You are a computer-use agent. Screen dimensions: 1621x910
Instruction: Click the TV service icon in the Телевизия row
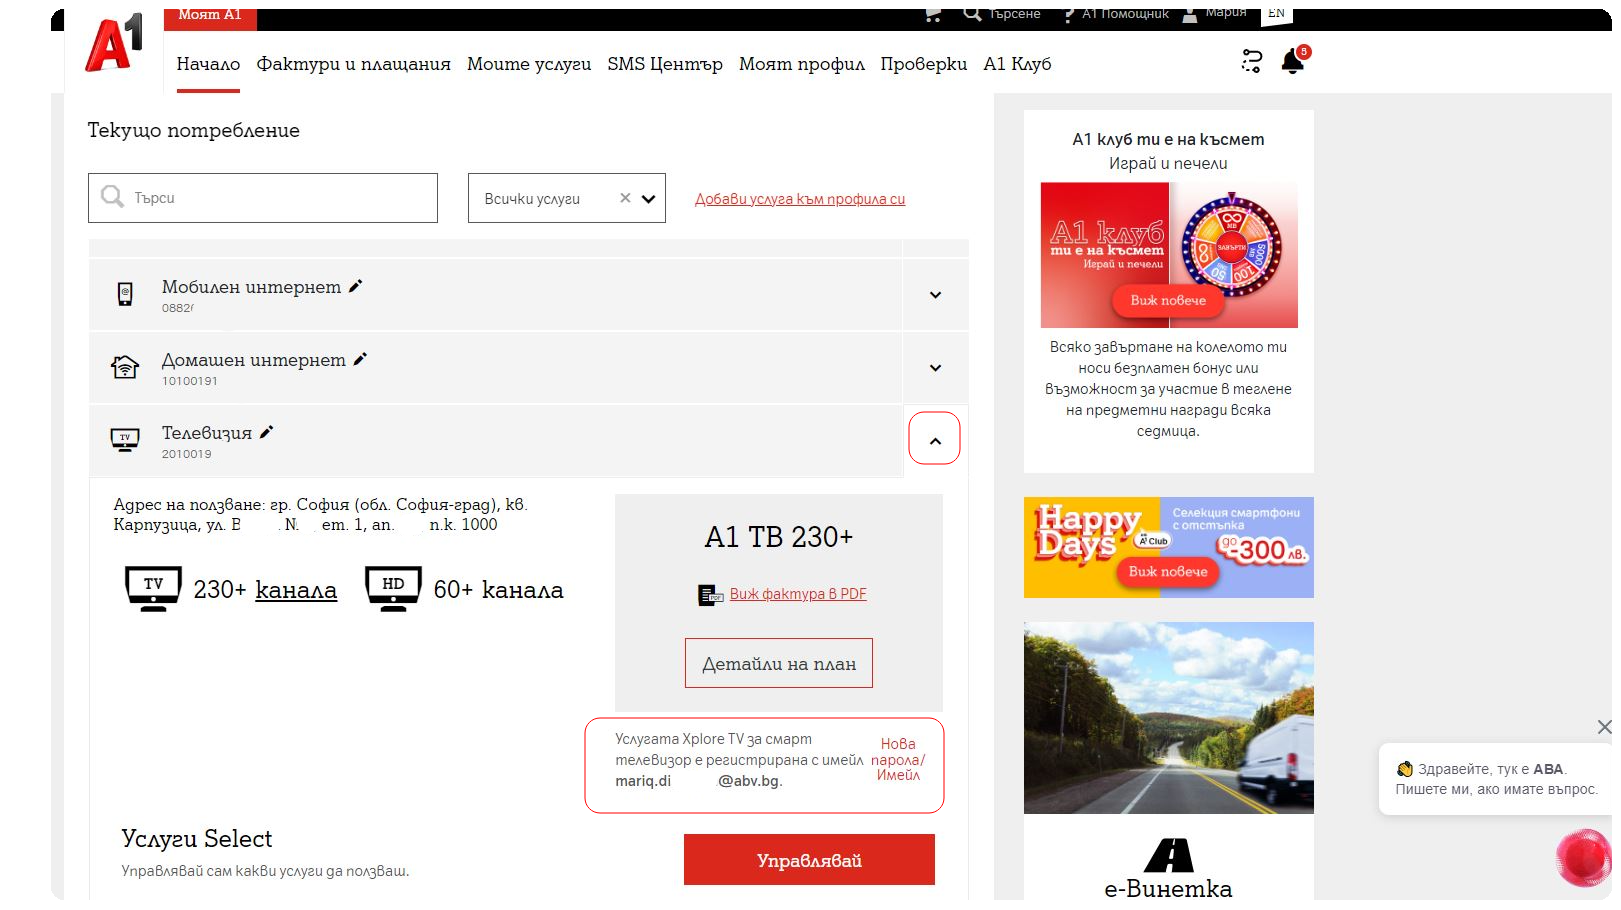tap(125, 440)
